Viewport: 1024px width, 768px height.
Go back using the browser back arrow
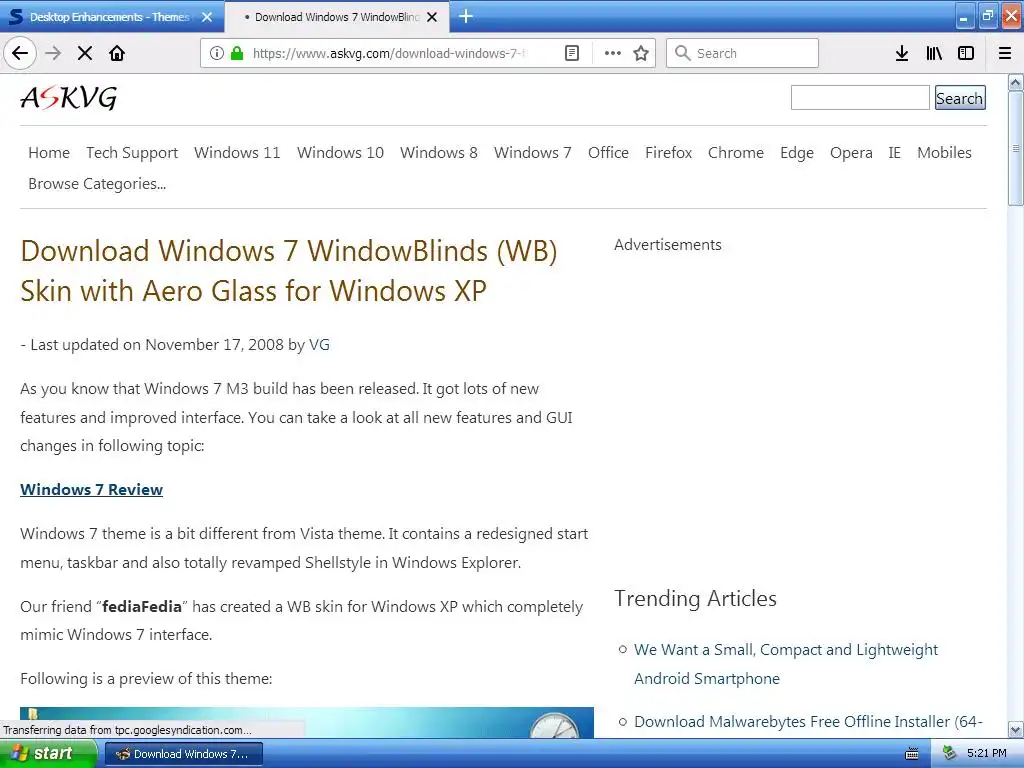click(x=20, y=53)
